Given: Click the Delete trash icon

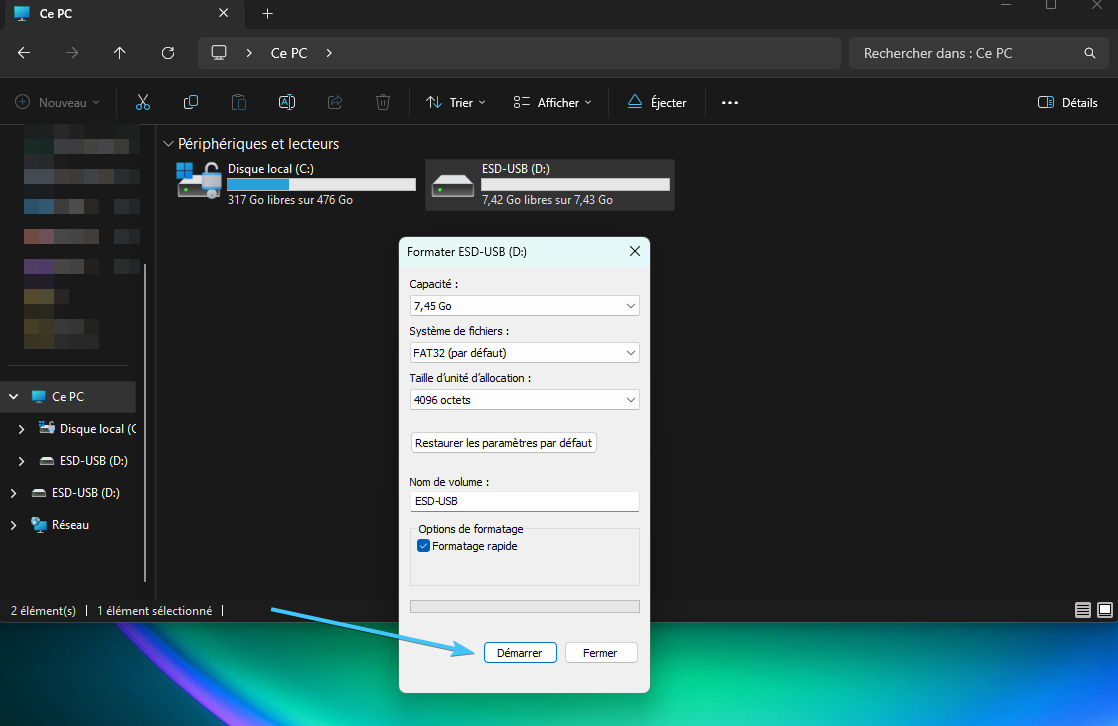Looking at the screenshot, I should coord(383,102).
